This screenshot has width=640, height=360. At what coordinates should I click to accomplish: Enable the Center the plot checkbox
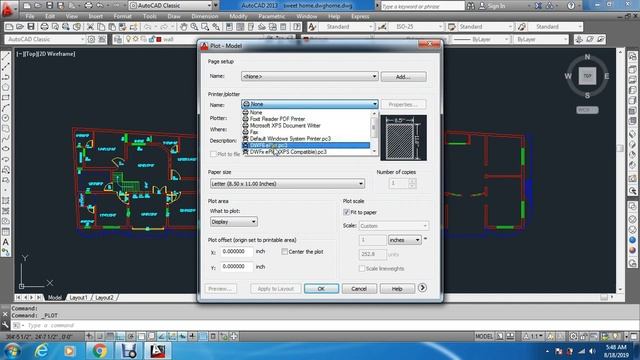[284, 251]
